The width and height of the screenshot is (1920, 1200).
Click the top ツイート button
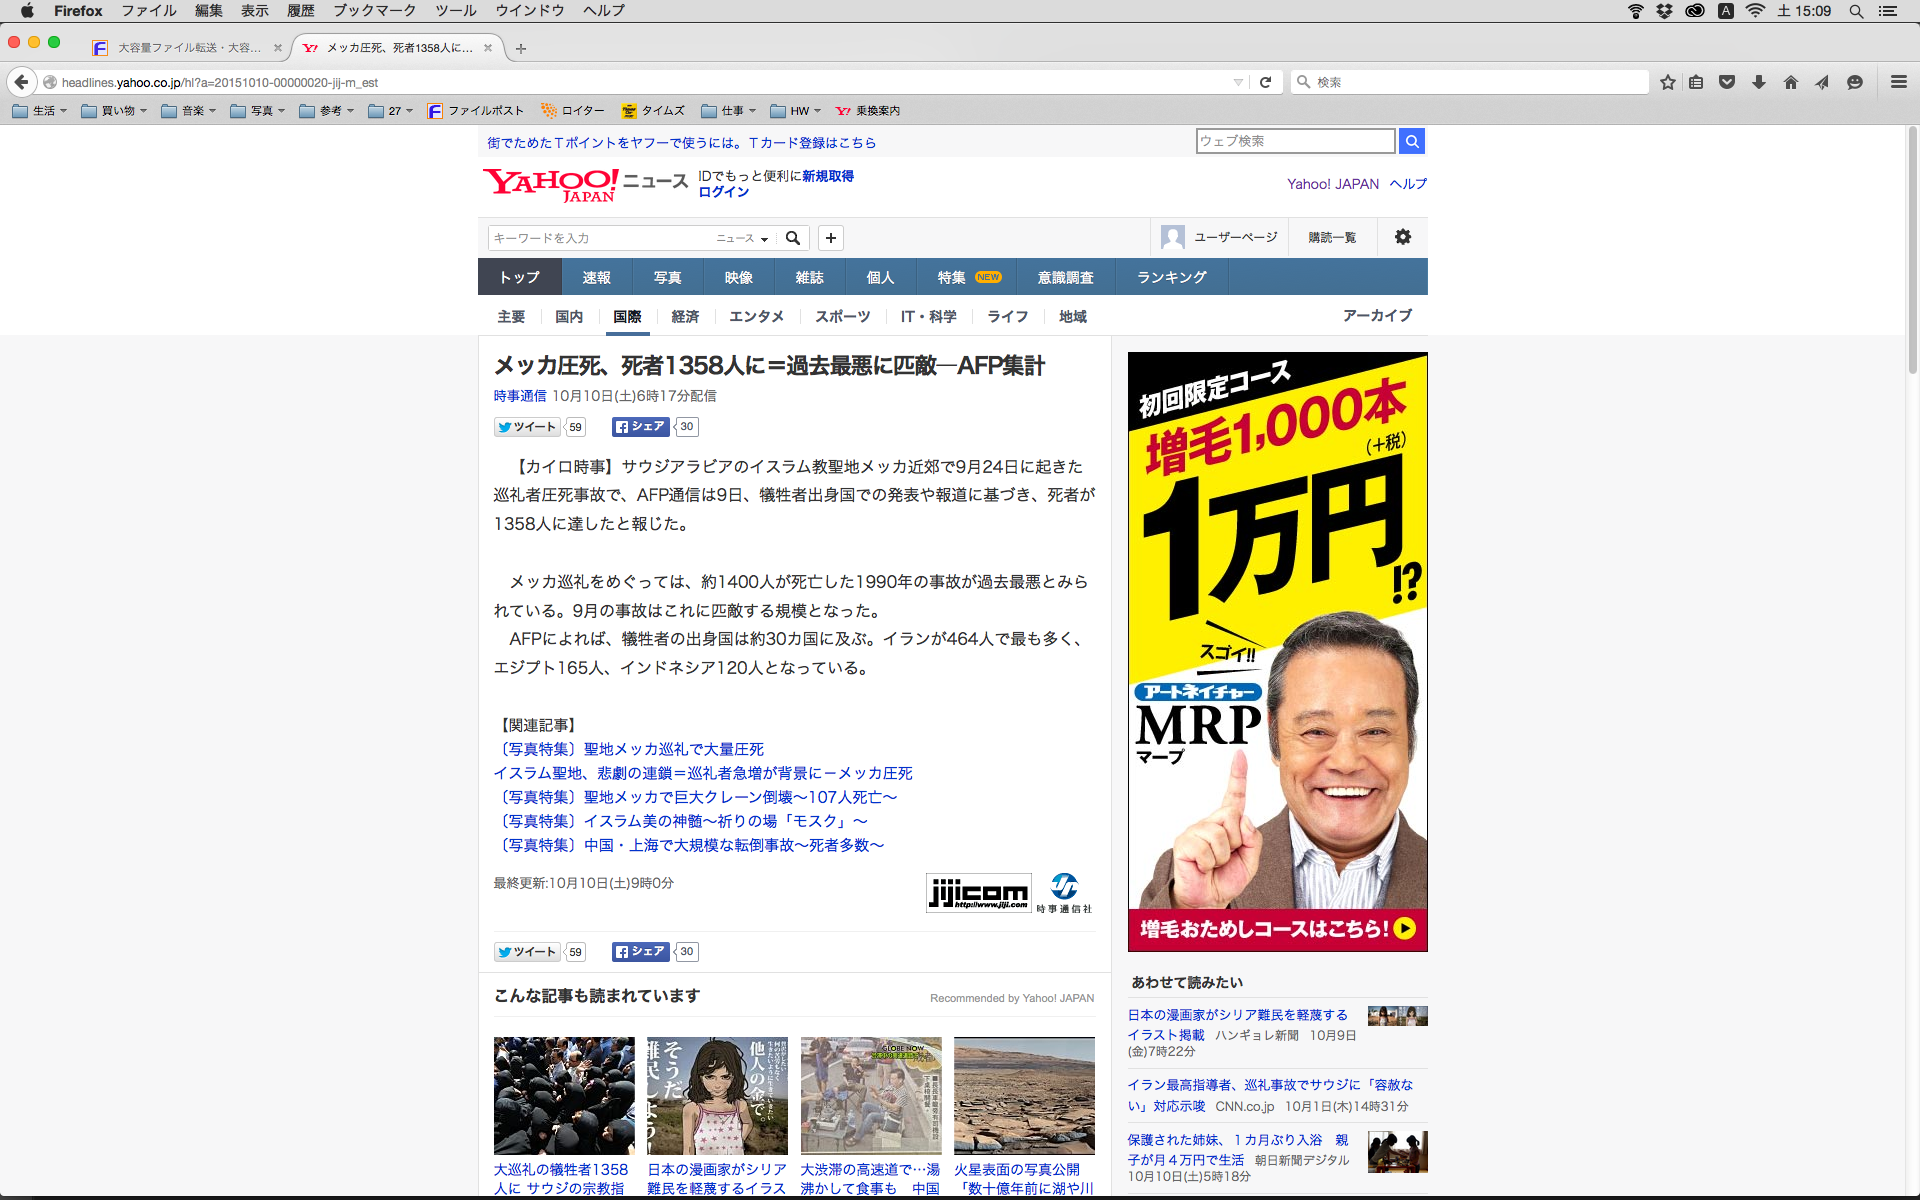tap(527, 427)
